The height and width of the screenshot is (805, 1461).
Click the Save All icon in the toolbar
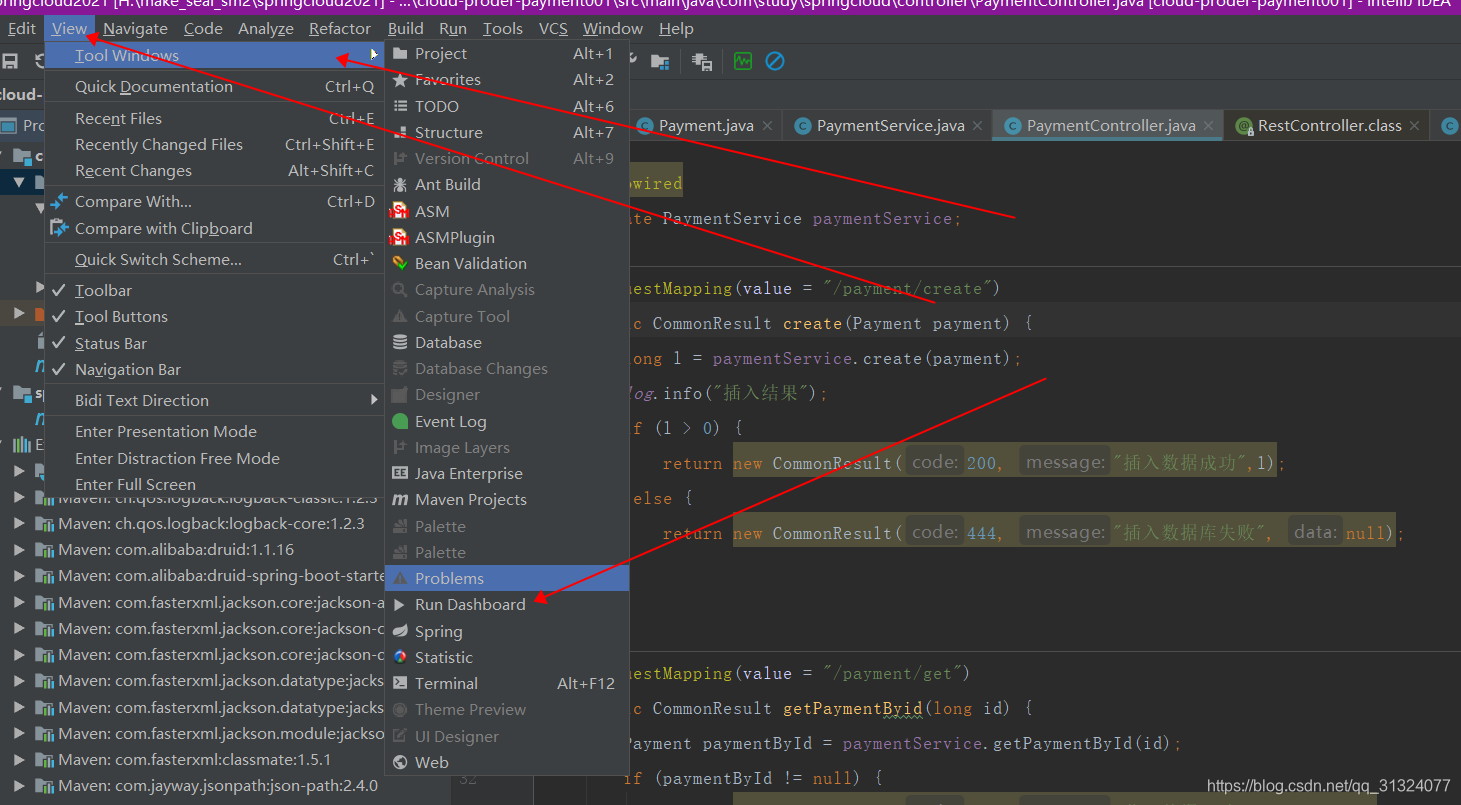pos(10,61)
